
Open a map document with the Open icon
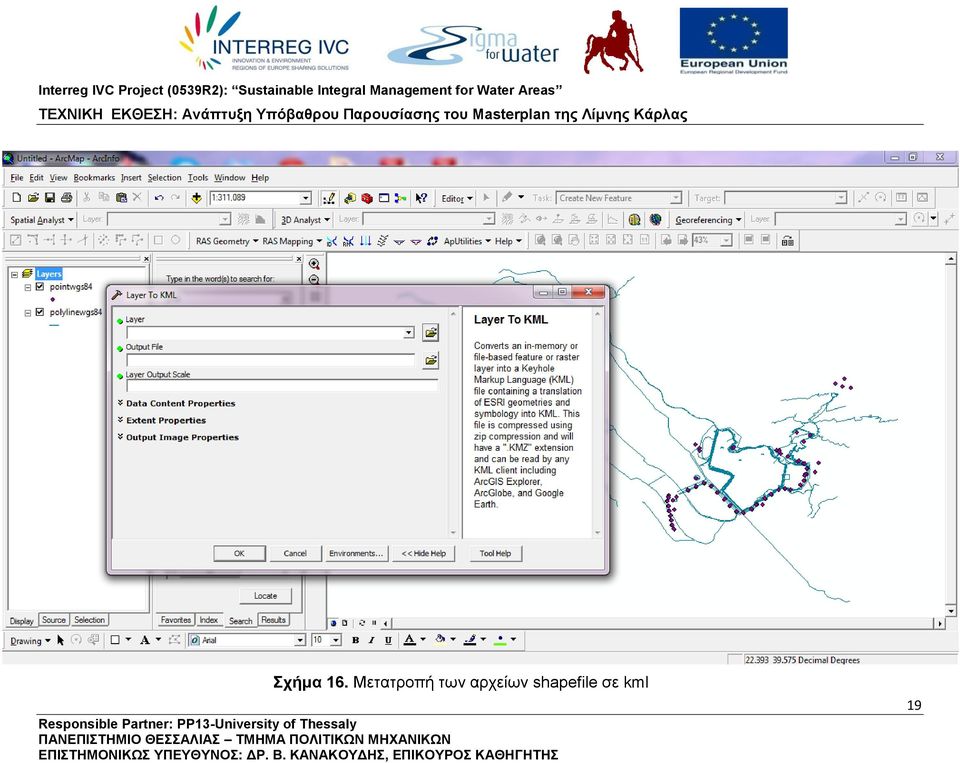pyautogui.click(x=33, y=198)
